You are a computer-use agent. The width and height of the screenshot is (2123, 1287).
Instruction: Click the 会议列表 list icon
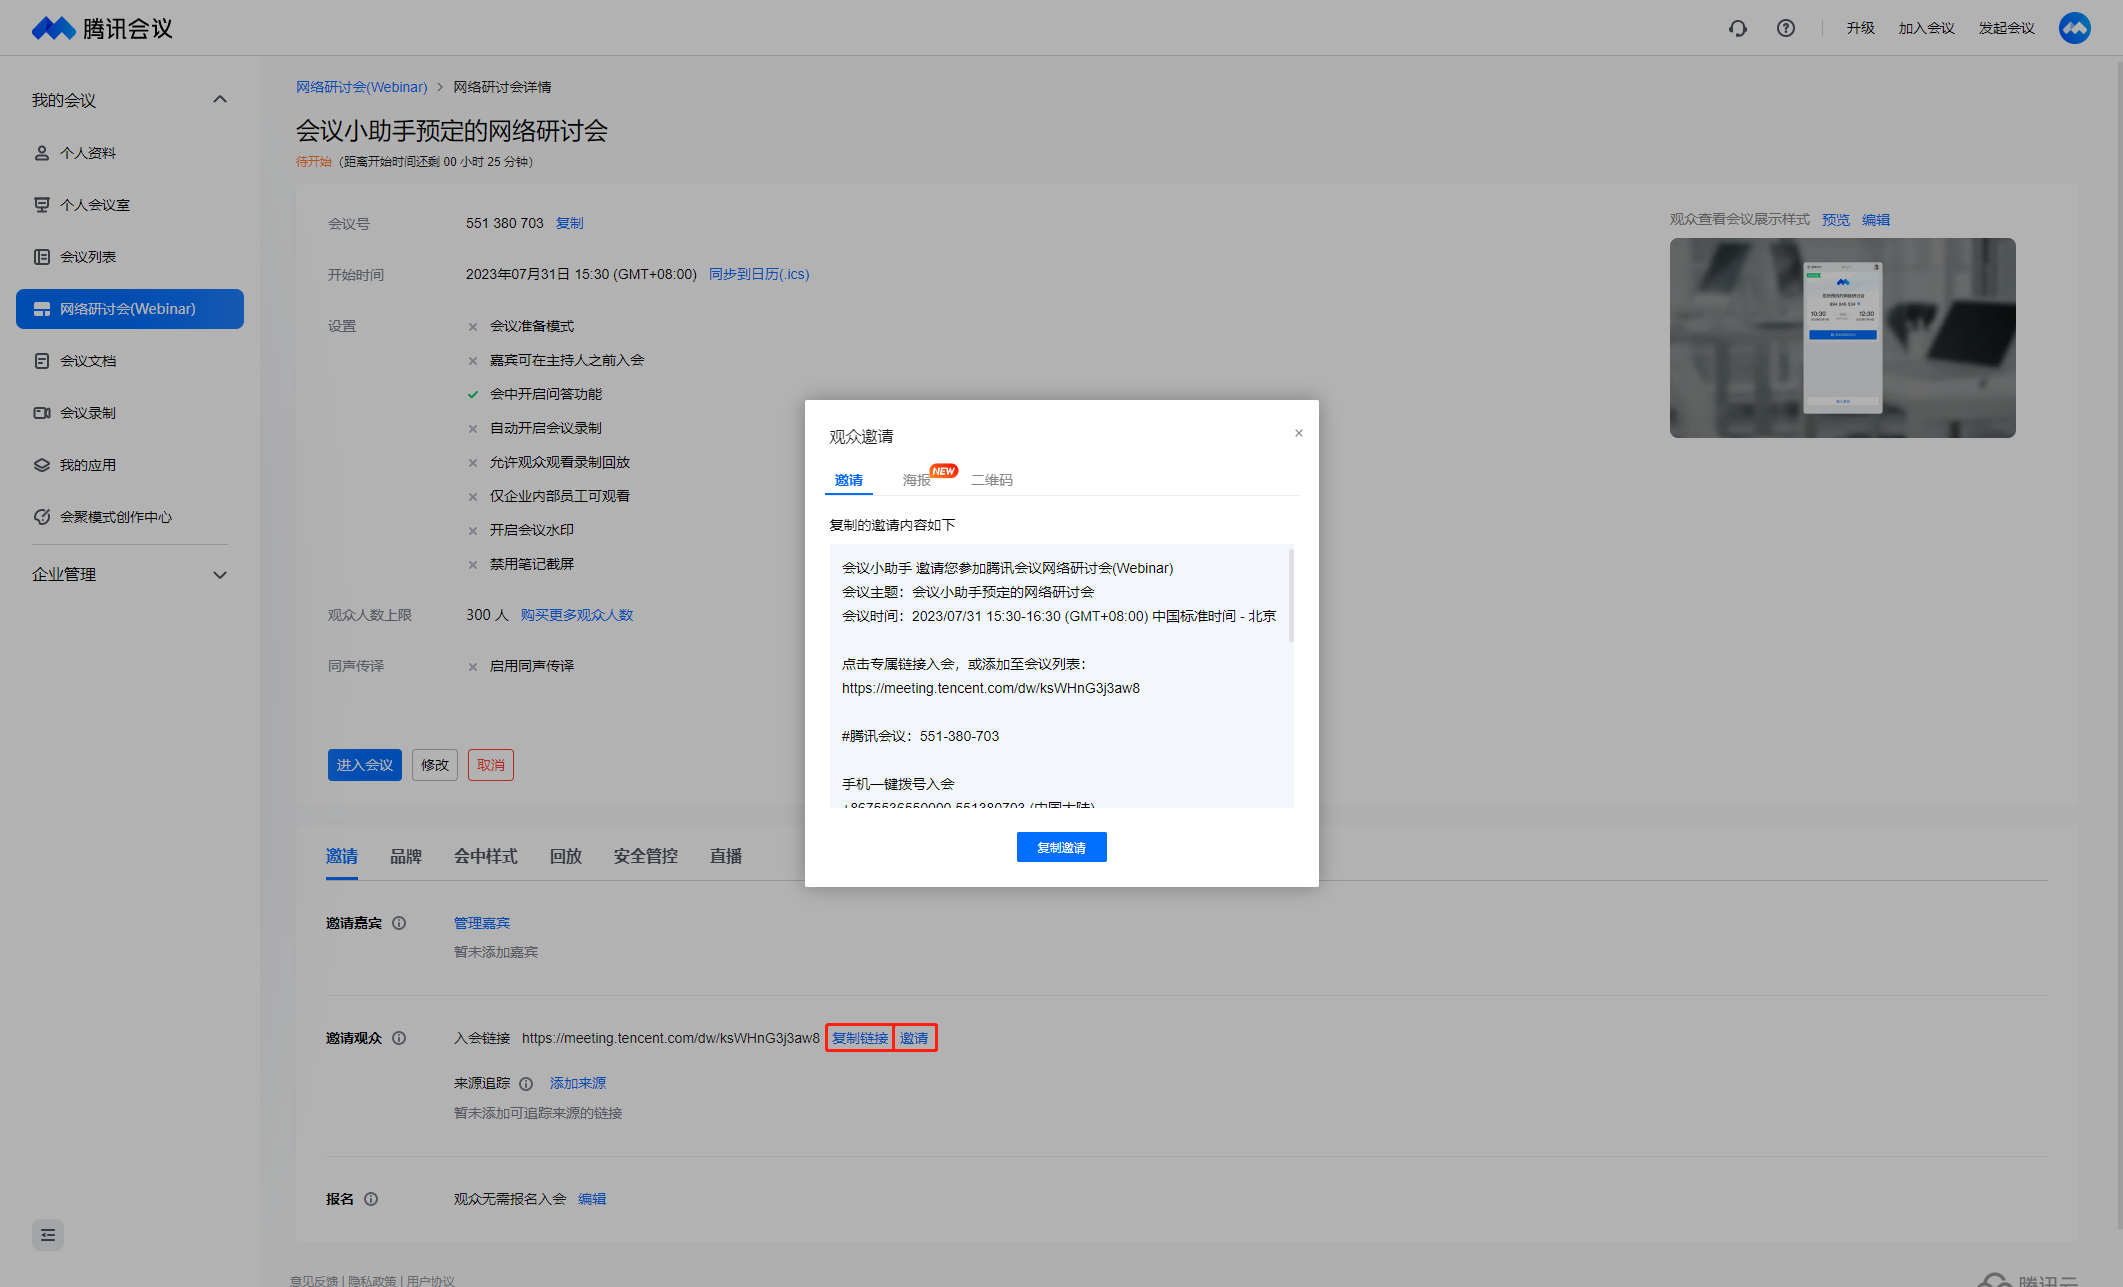click(x=42, y=257)
